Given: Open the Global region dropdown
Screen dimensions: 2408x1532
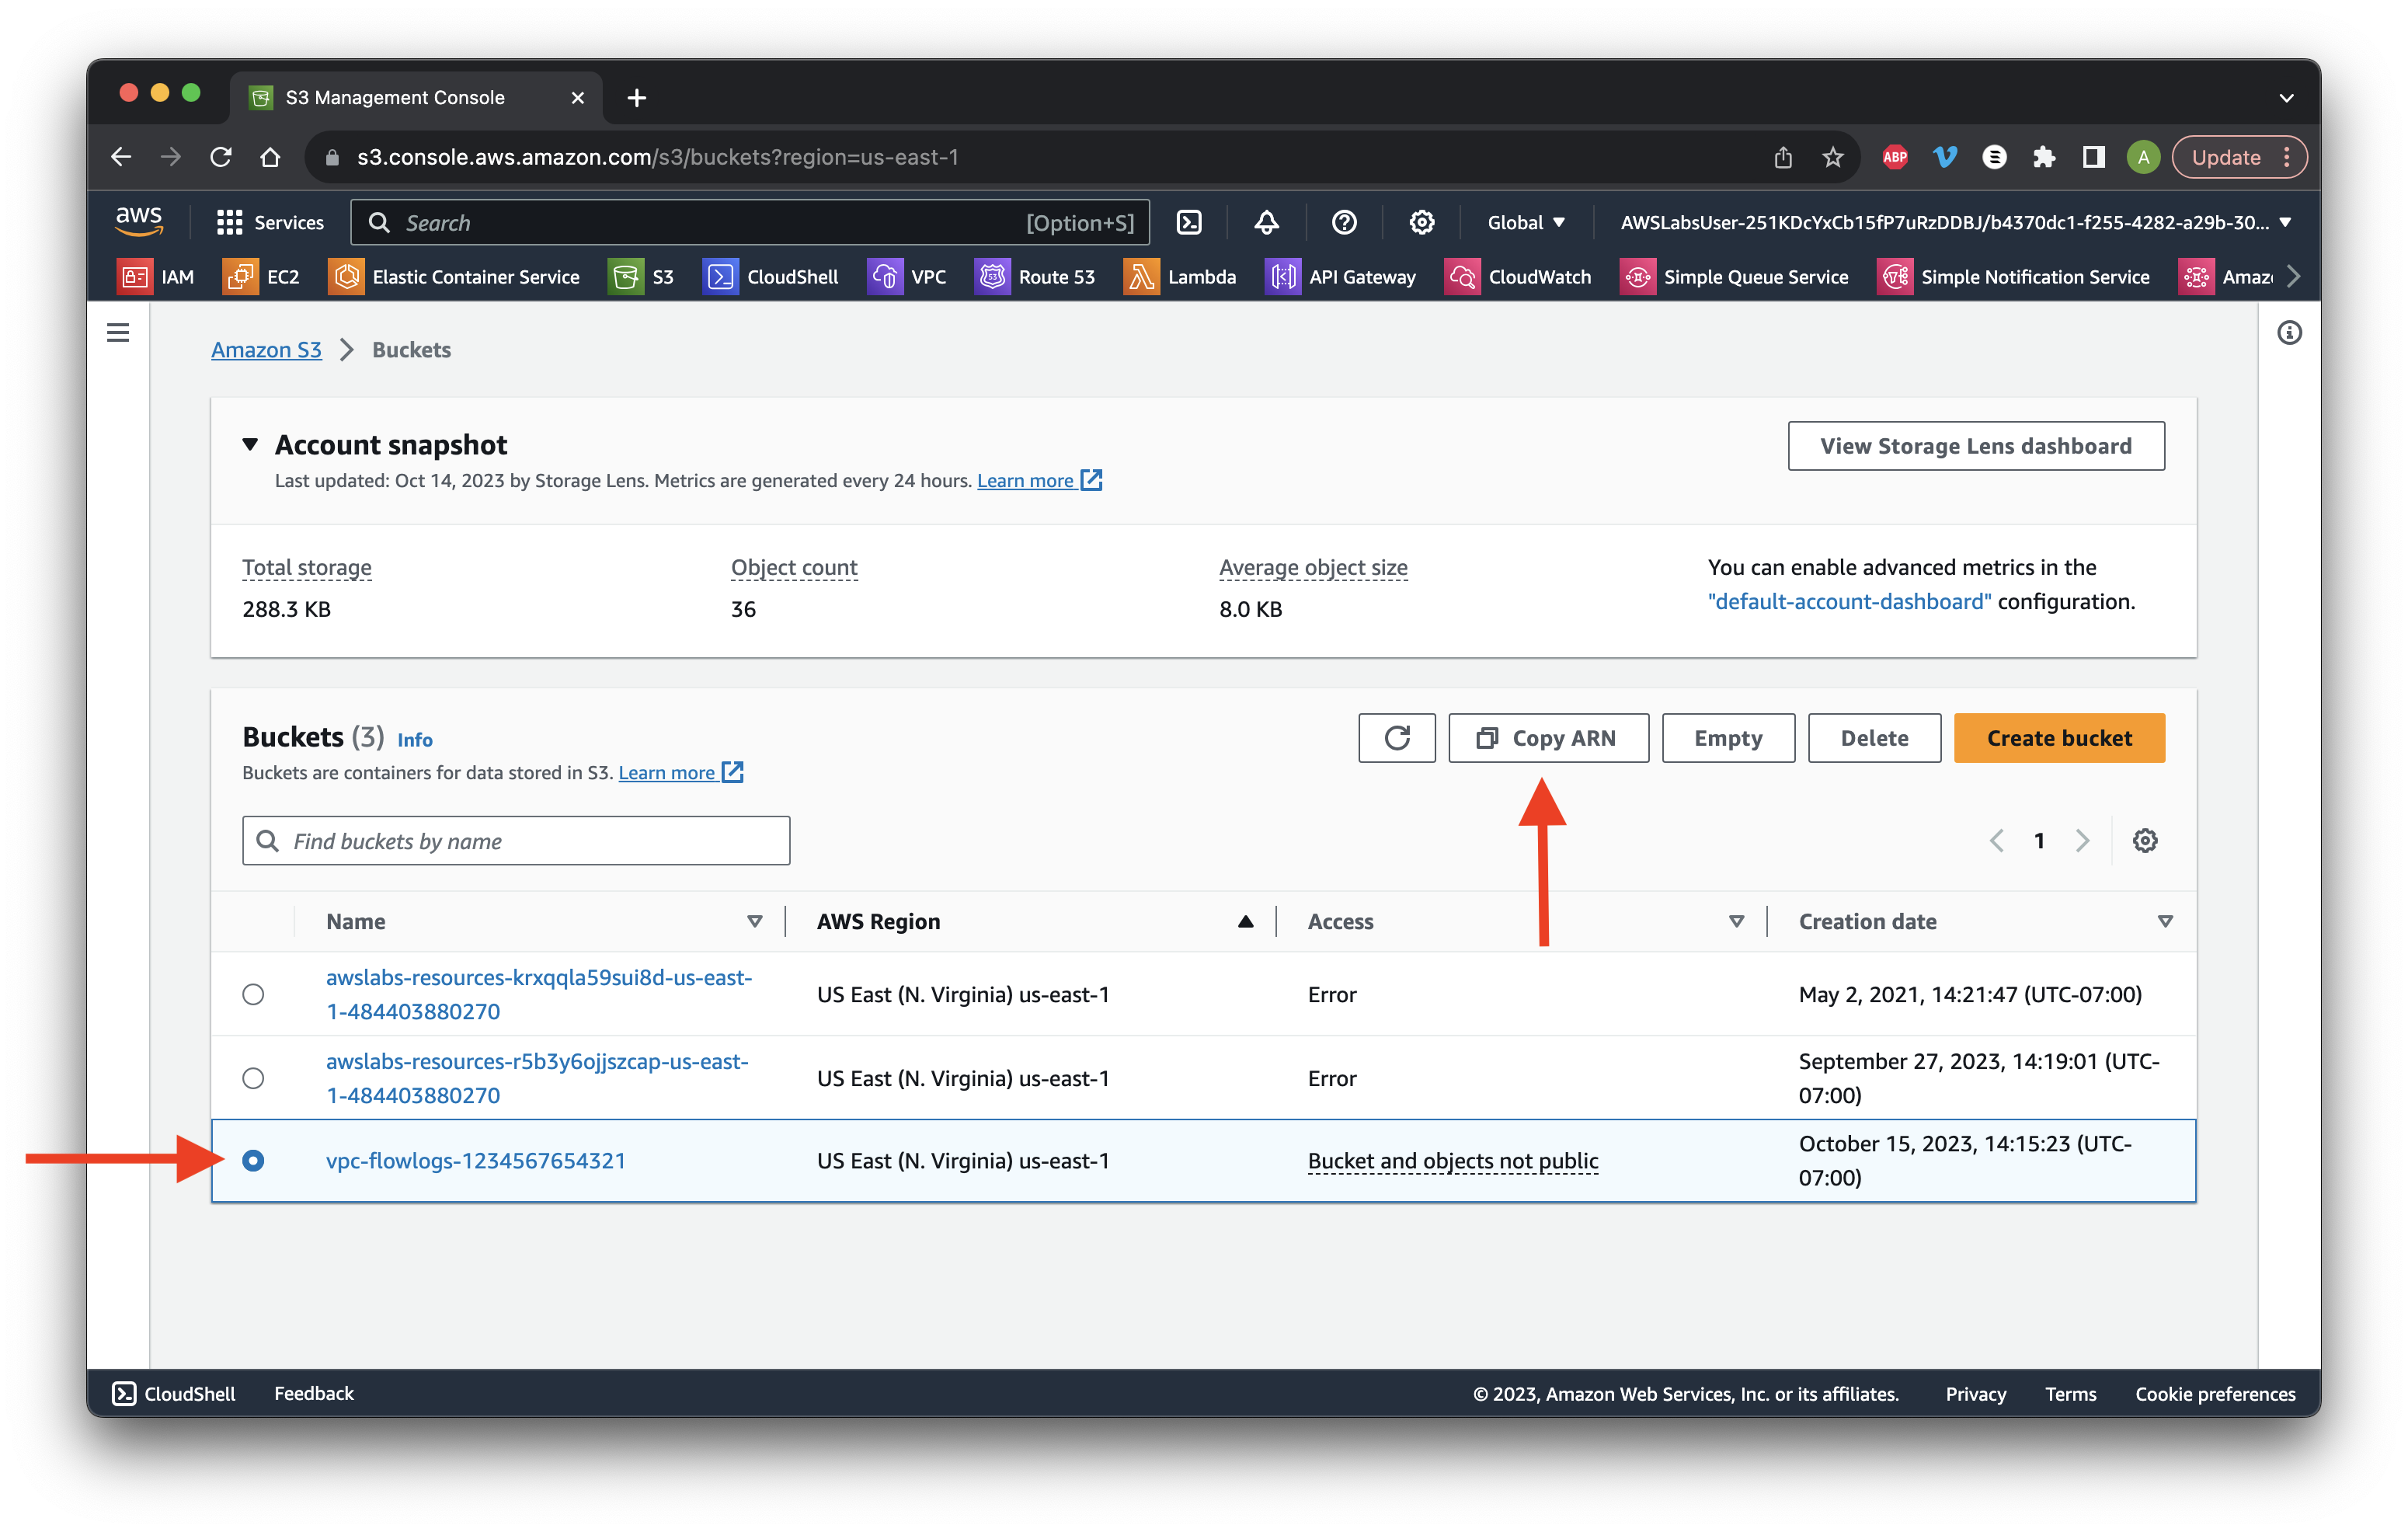Looking at the screenshot, I should 1526,222.
